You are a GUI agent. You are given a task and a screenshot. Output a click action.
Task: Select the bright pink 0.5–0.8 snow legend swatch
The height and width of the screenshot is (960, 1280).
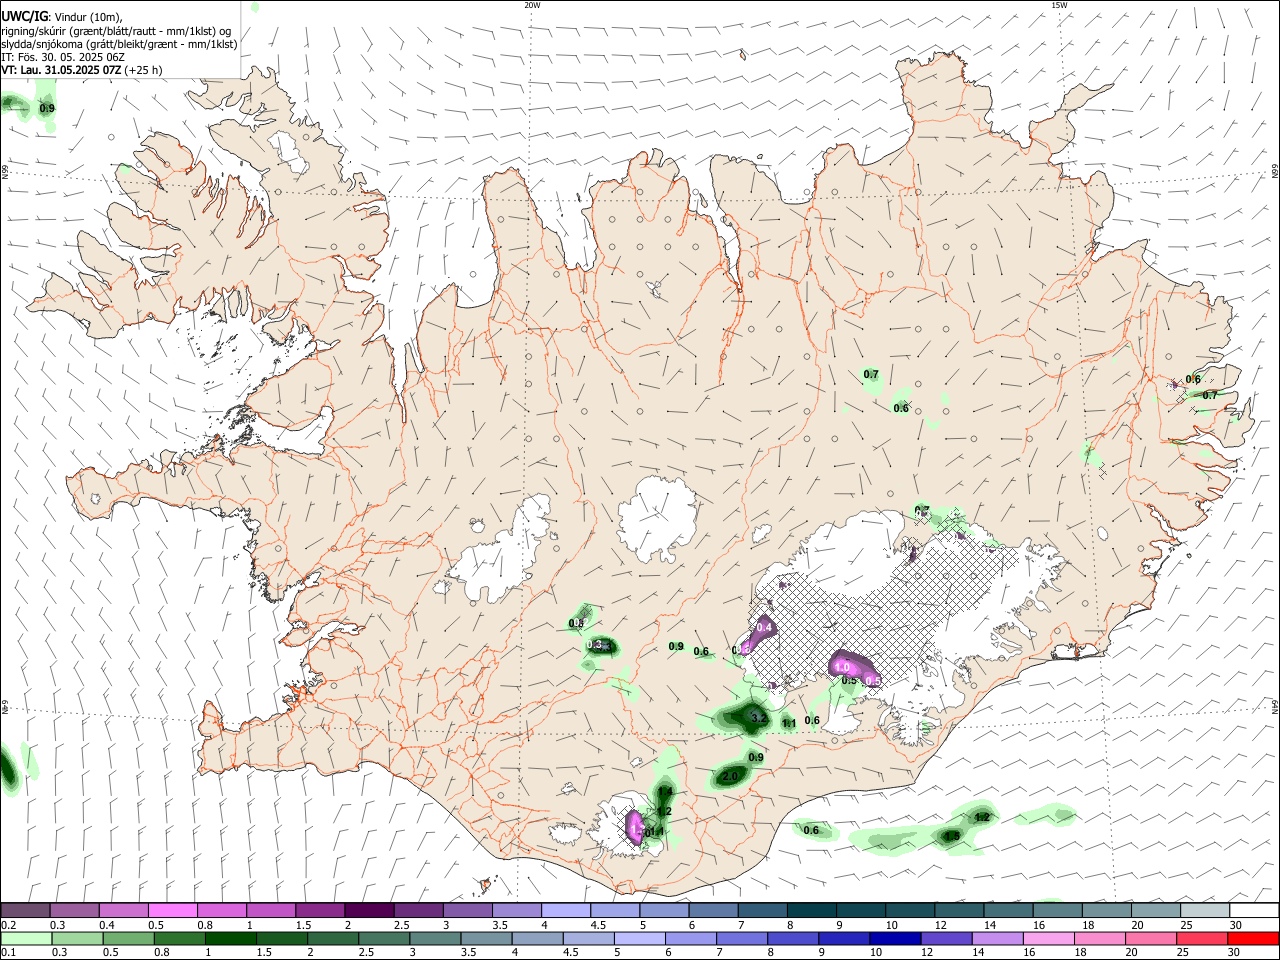pyautogui.click(x=173, y=911)
